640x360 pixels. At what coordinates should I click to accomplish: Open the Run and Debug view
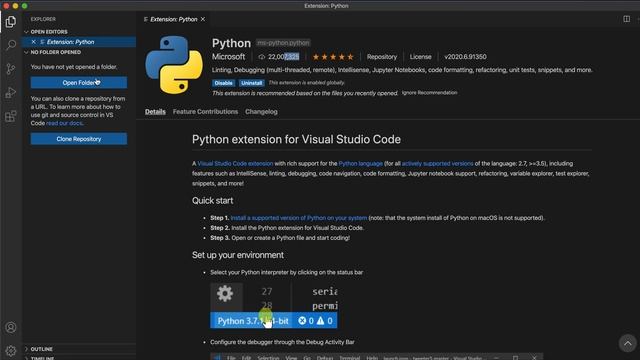coord(11,93)
